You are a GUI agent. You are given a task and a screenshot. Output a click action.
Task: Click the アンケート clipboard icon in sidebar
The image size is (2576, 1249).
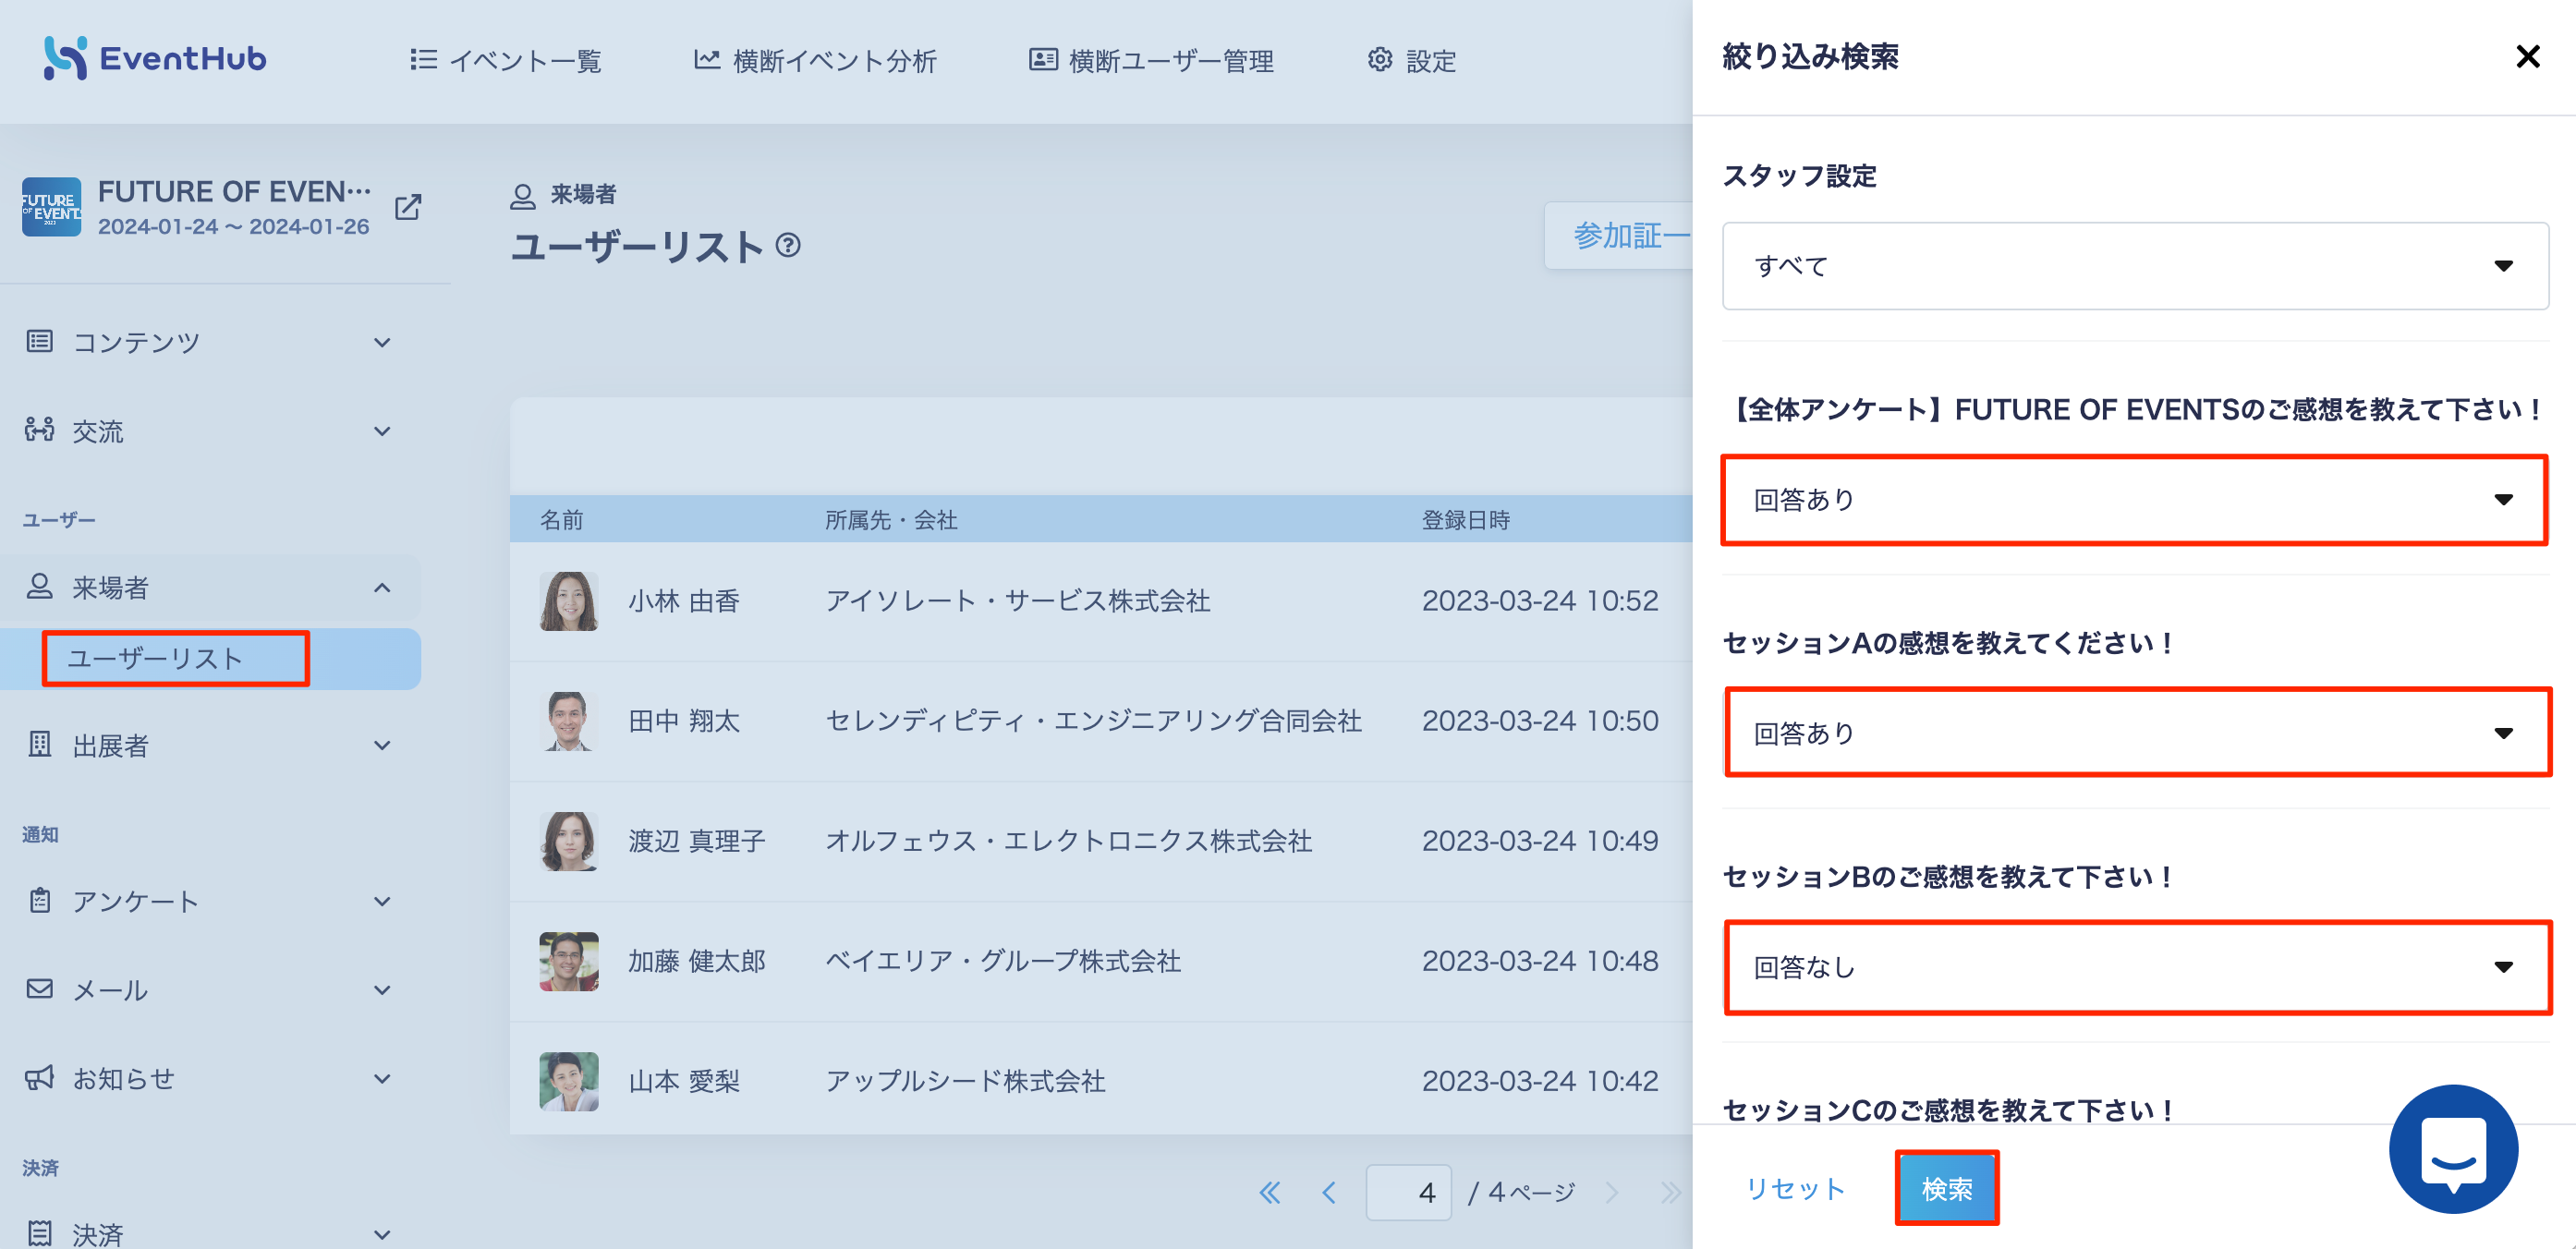39,900
